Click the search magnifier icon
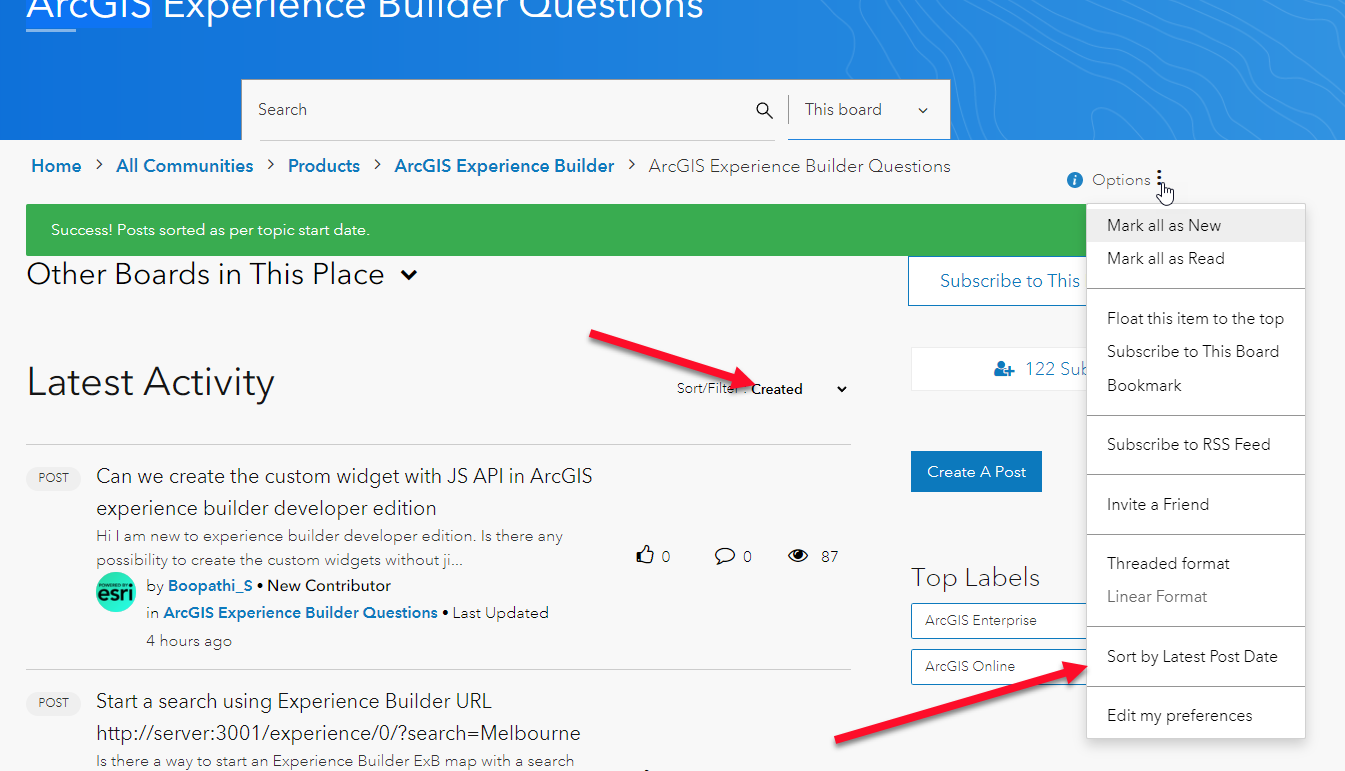The width and height of the screenshot is (1345, 771). point(764,110)
